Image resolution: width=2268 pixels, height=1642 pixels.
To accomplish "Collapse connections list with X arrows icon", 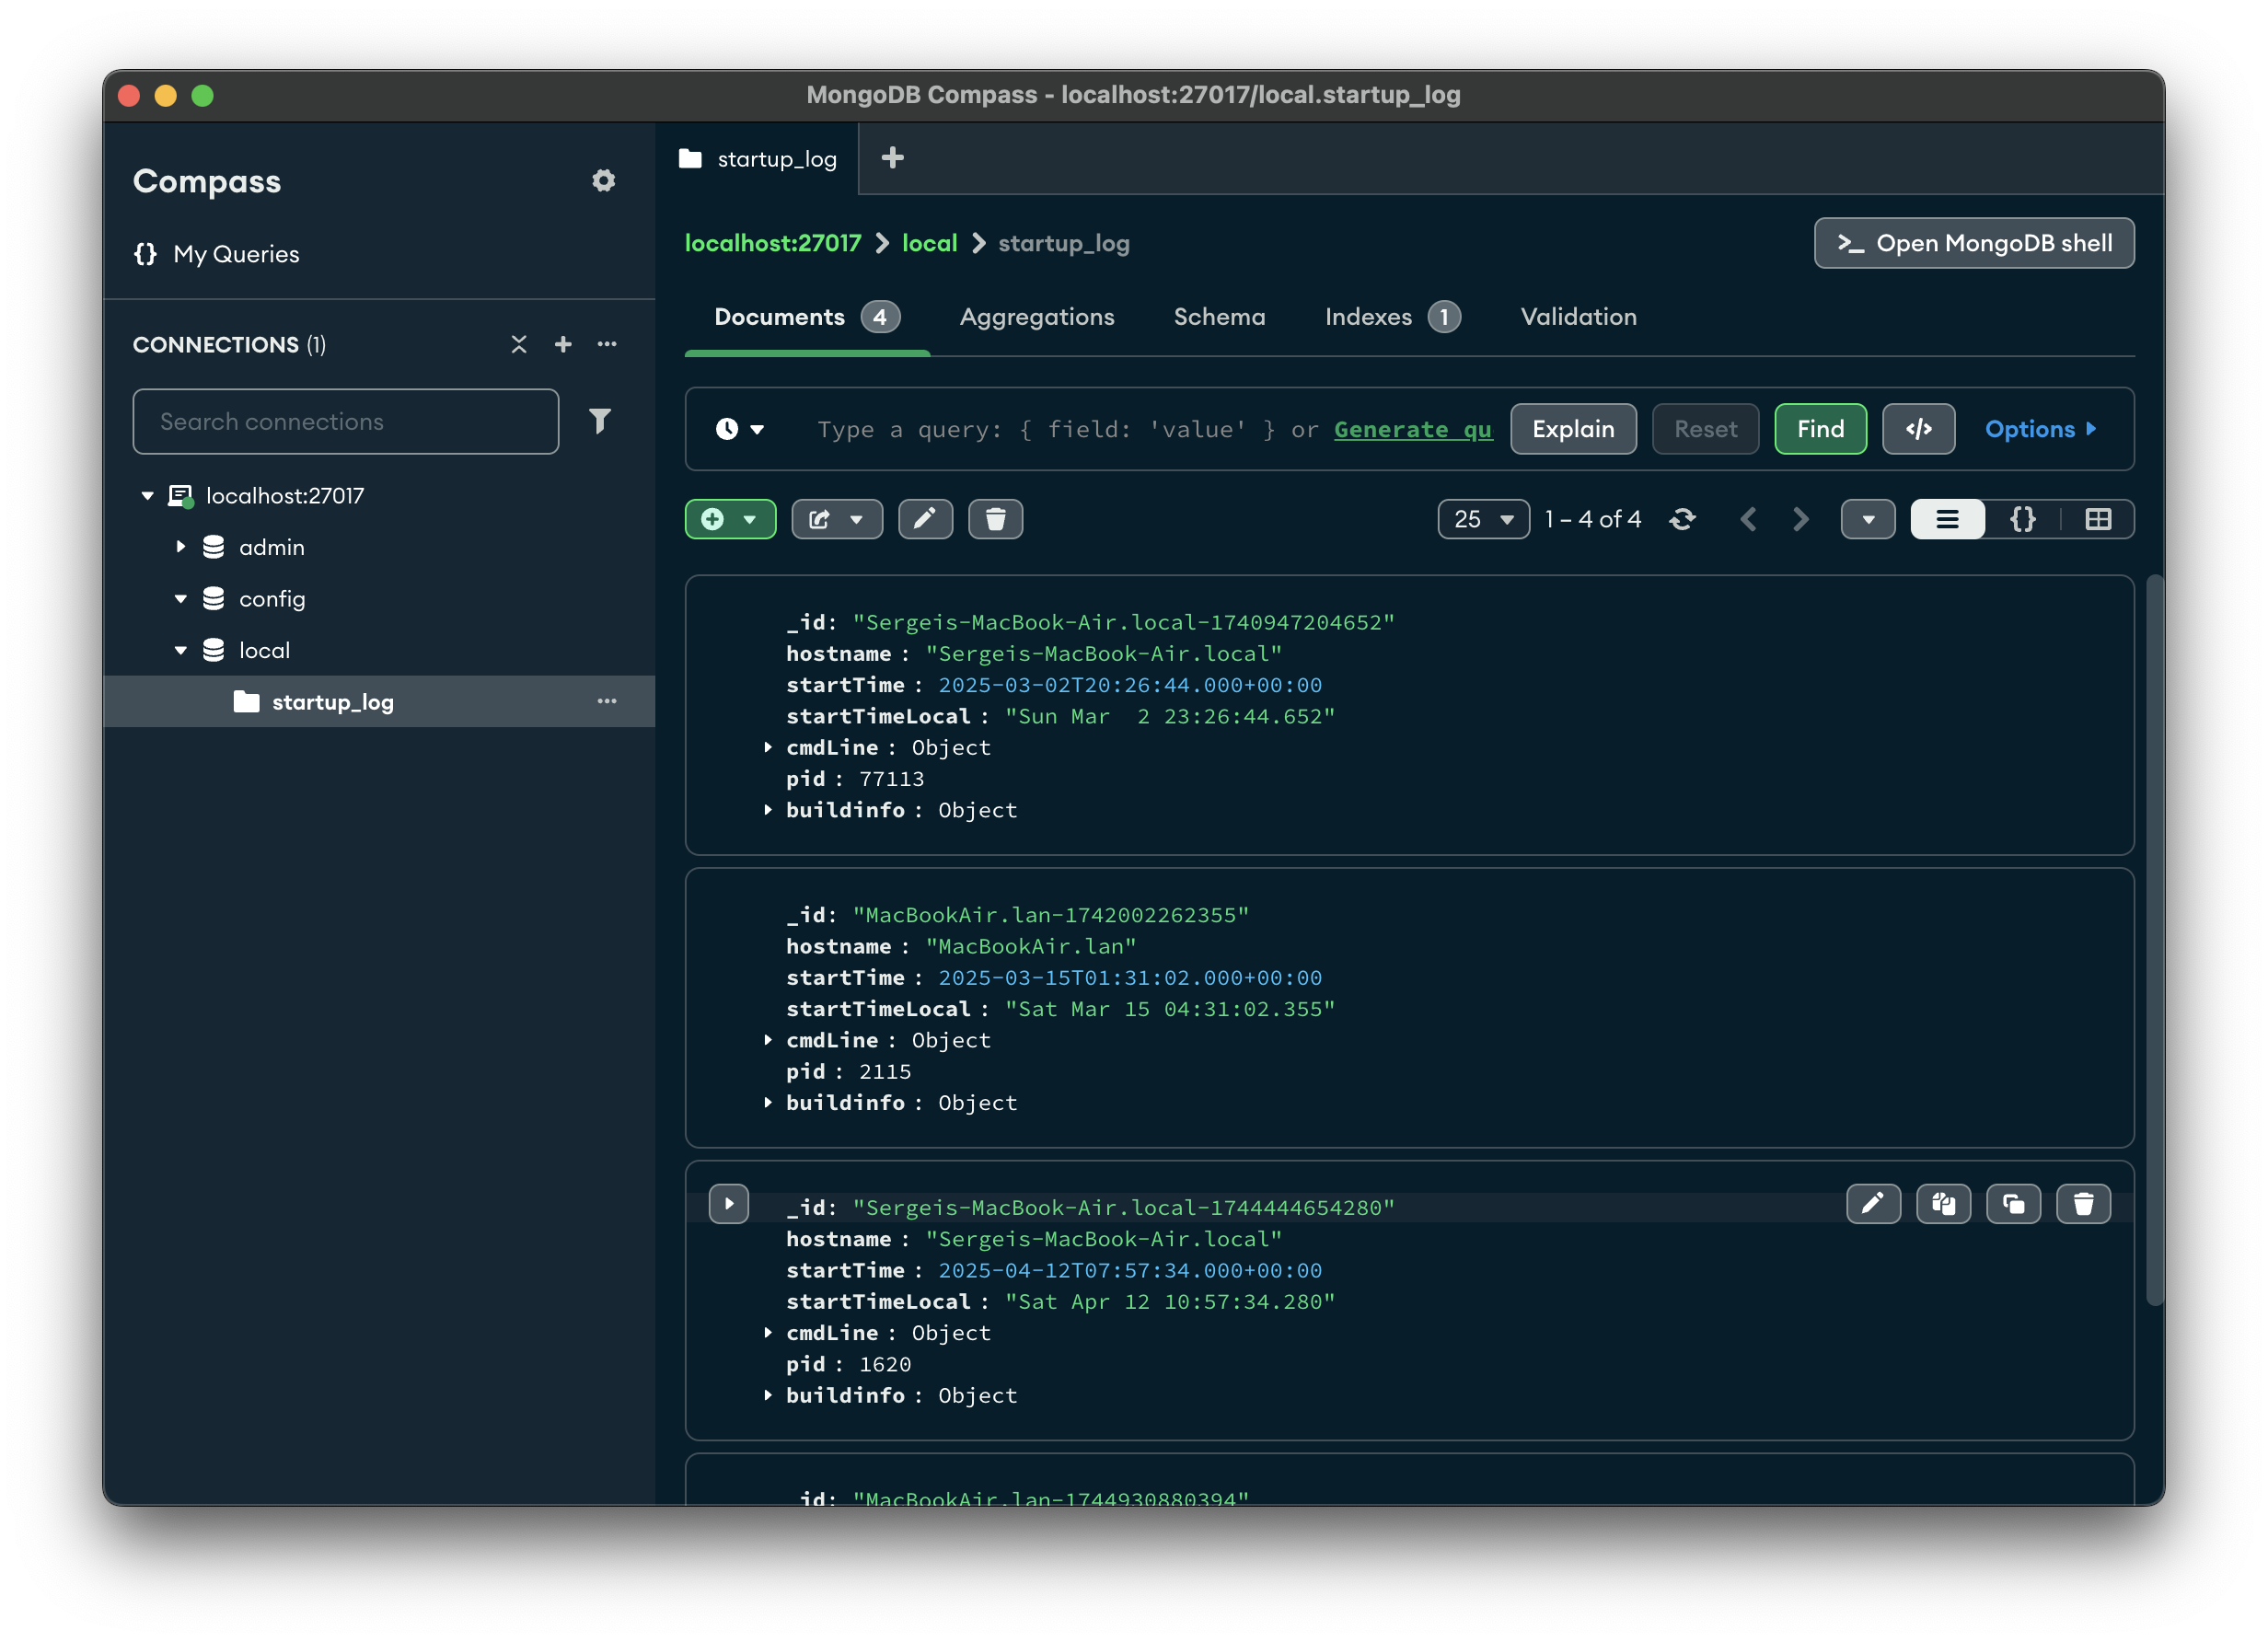I will (518, 344).
